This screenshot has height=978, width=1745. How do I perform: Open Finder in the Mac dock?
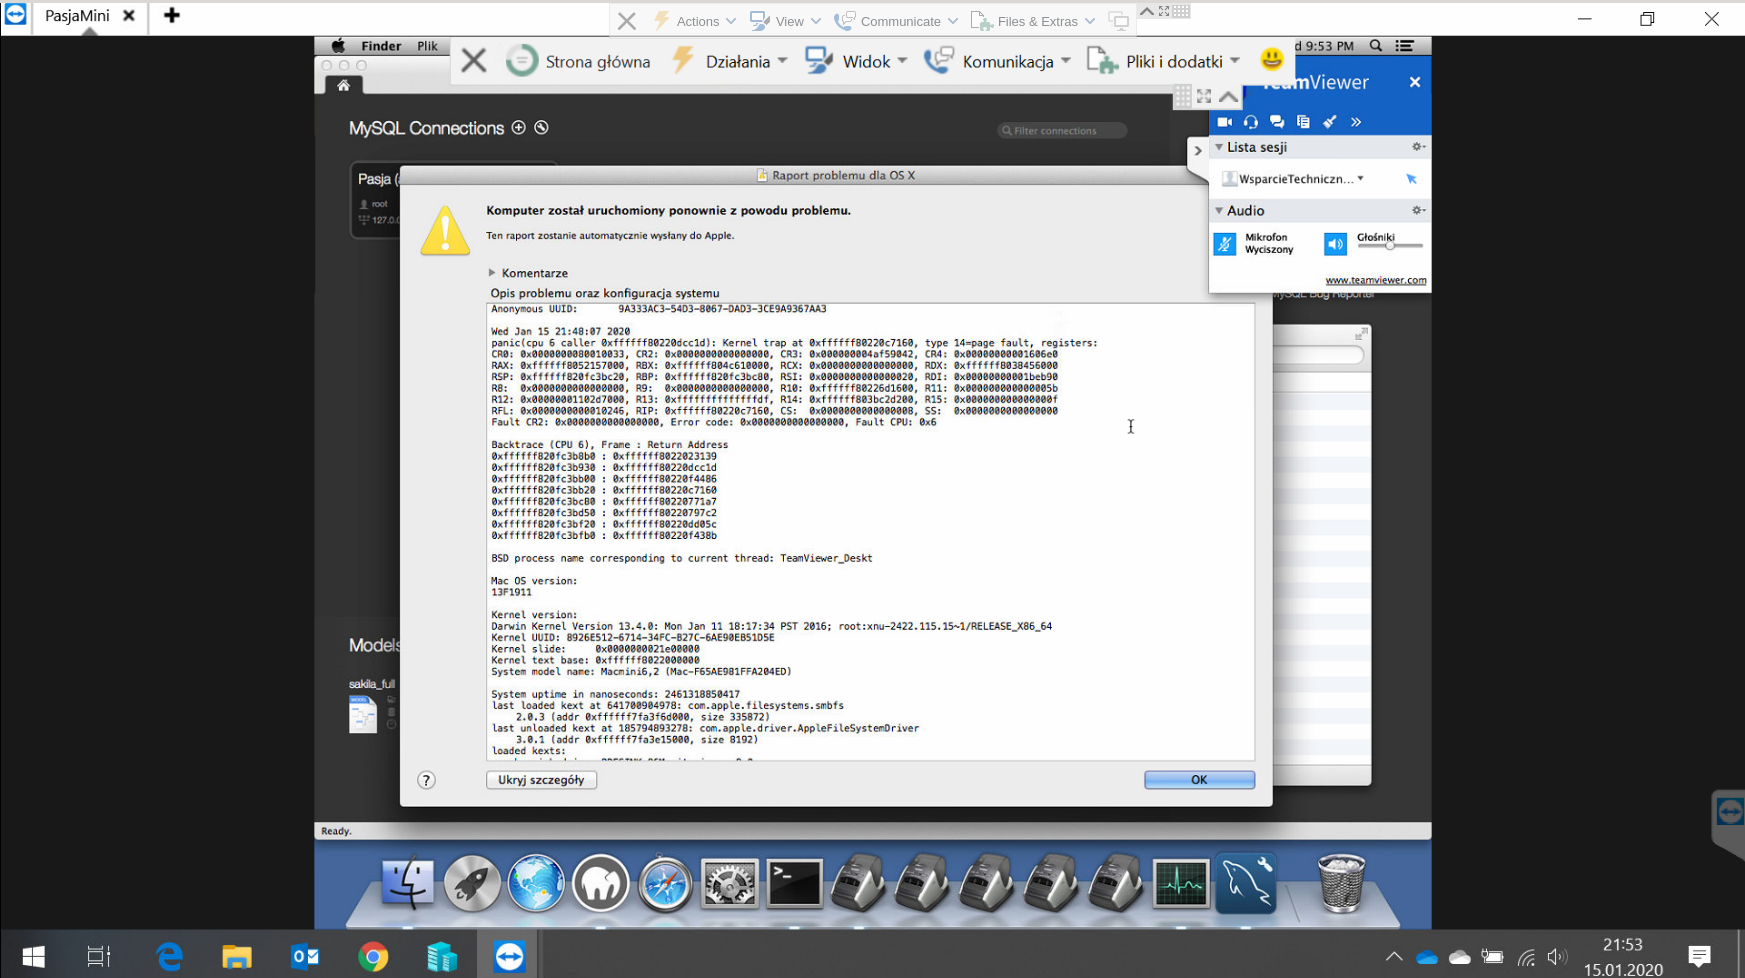tap(407, 884)
